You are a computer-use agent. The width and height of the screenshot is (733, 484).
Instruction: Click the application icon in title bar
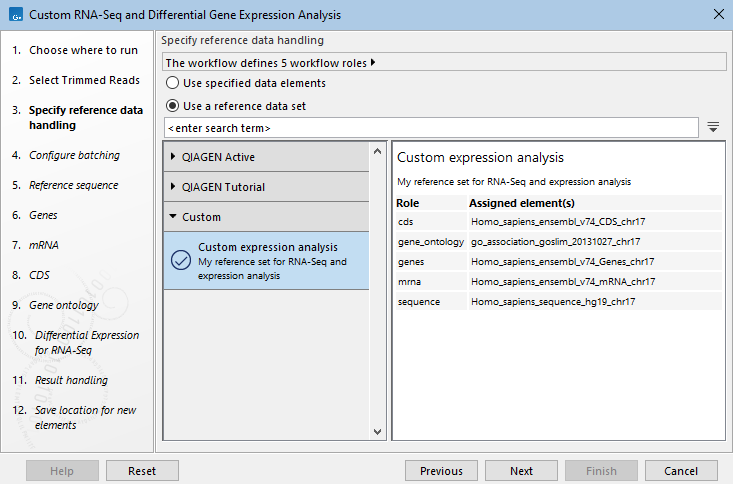tap(14, 15)
